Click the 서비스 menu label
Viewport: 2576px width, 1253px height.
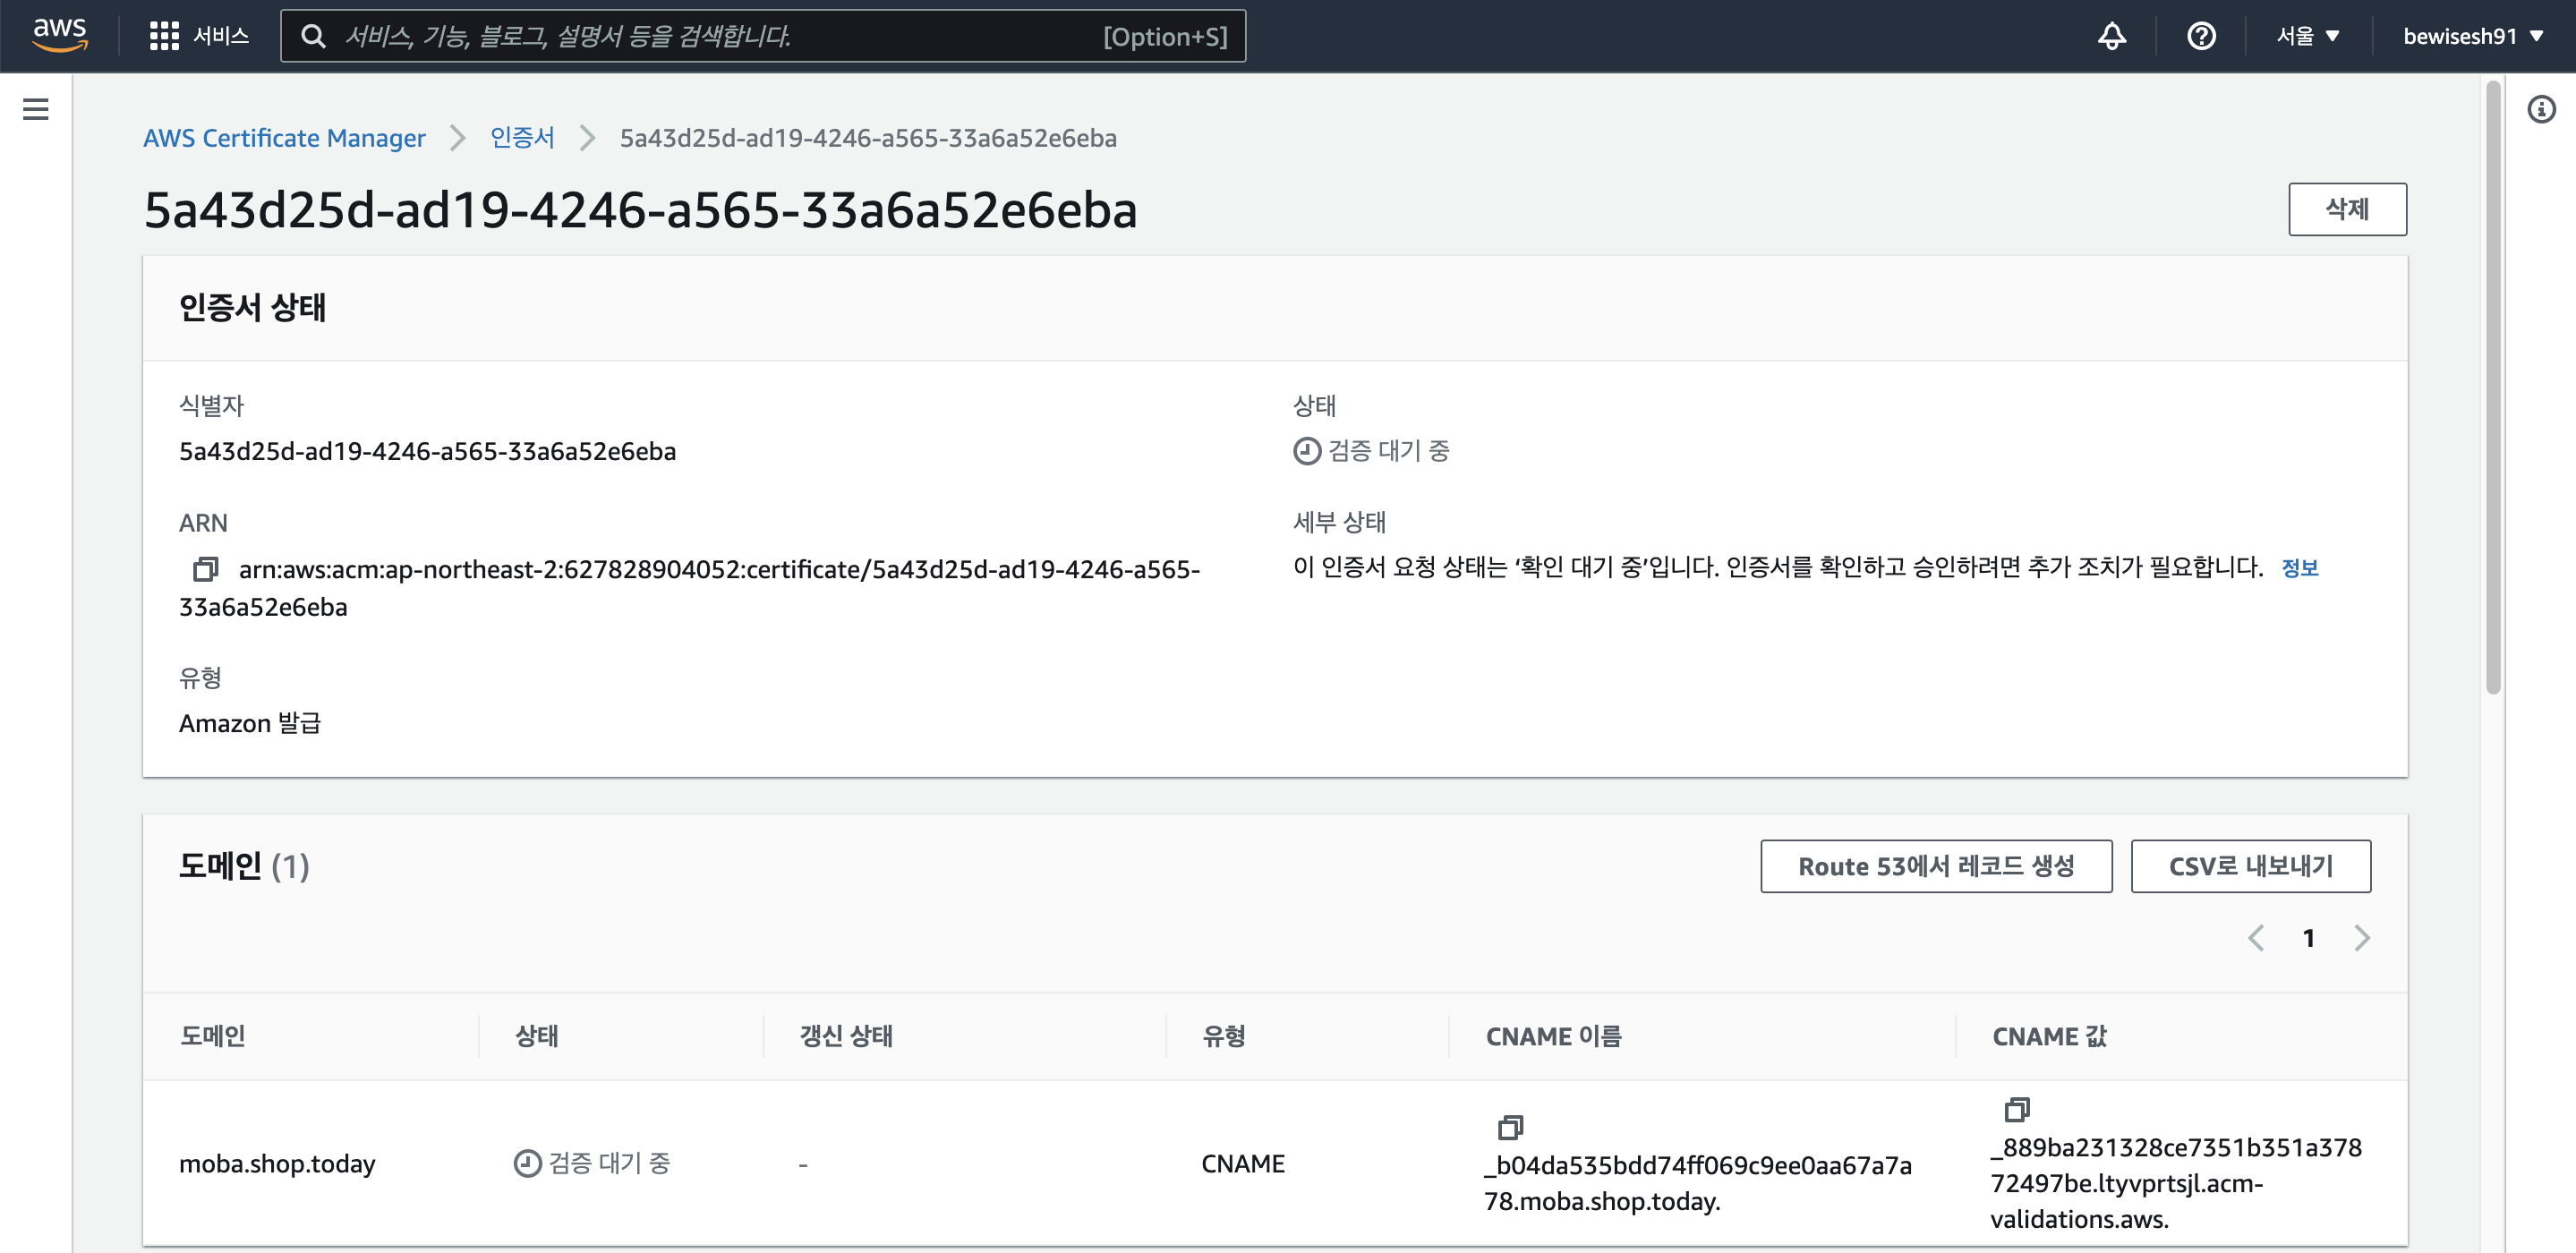[221, 36]
